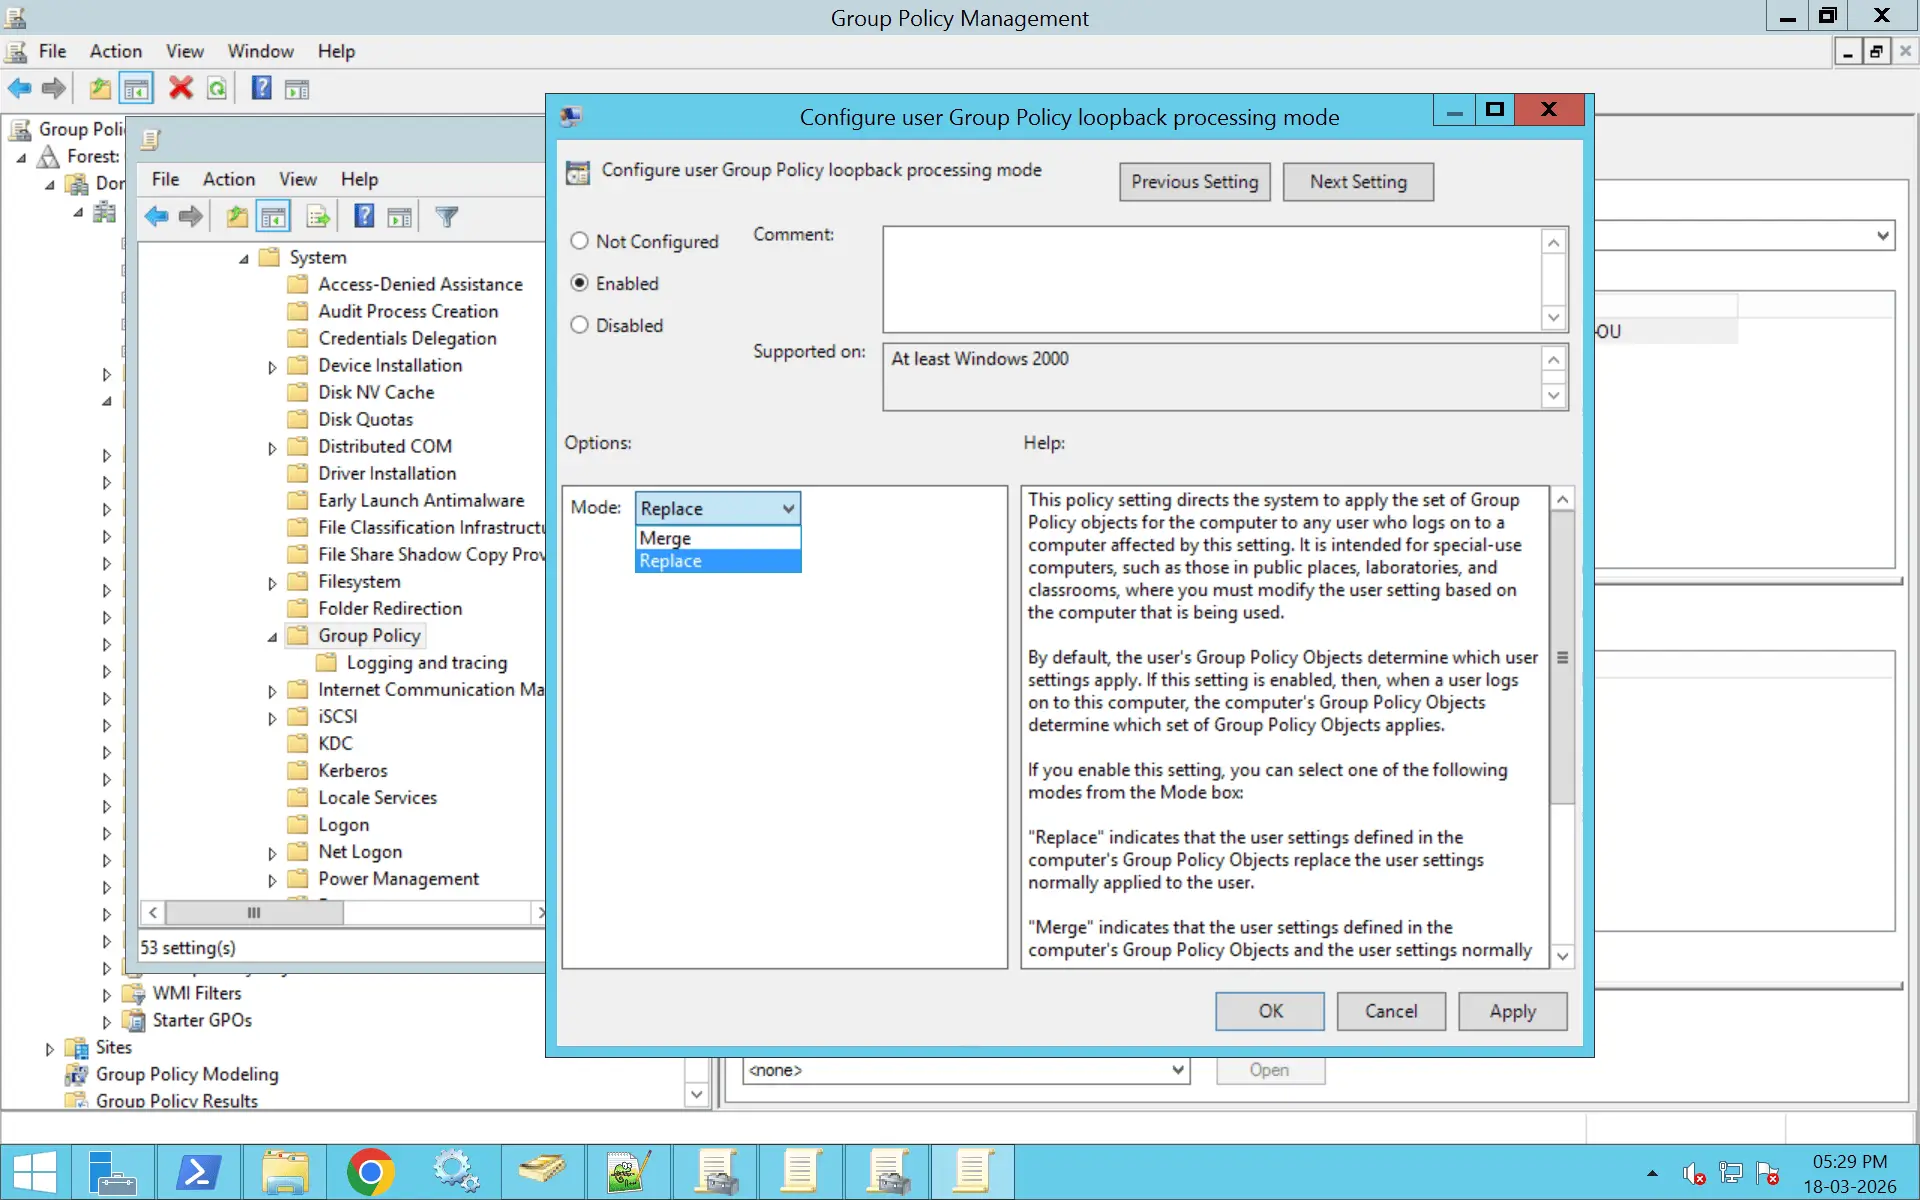The image size is (1920, 1200).
Task: Open the Action menu in the editor
Action: pyautogui.click(x=229, y=179)
